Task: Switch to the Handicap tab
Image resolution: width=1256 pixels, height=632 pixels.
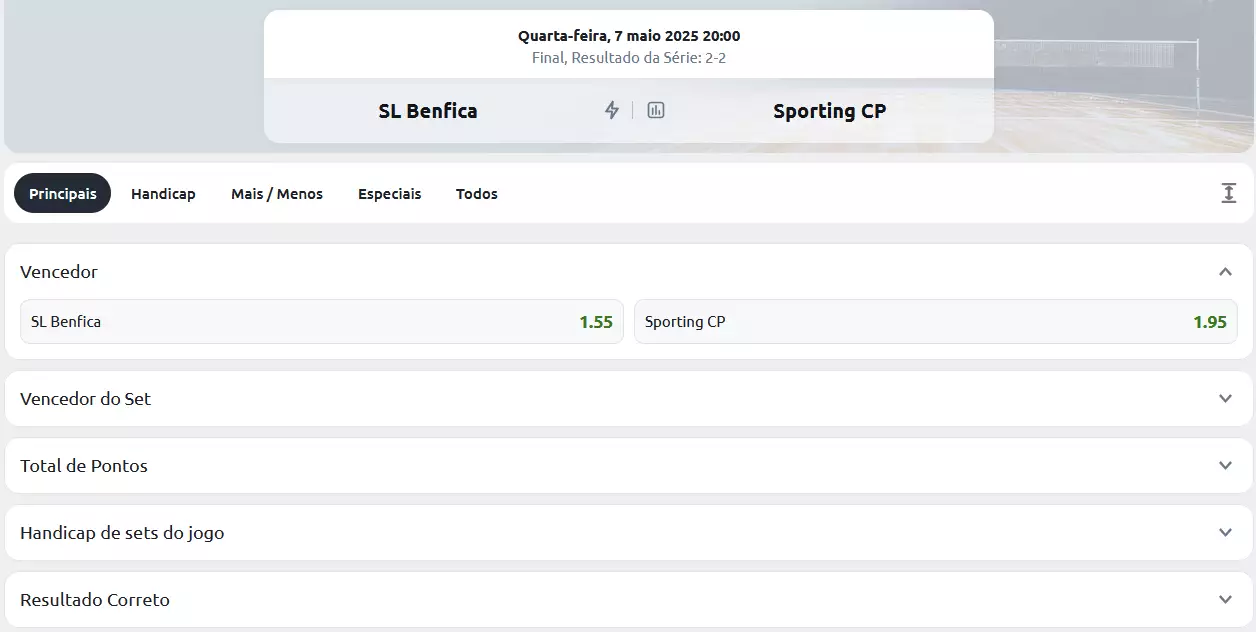Action: (x=163, y=193)
